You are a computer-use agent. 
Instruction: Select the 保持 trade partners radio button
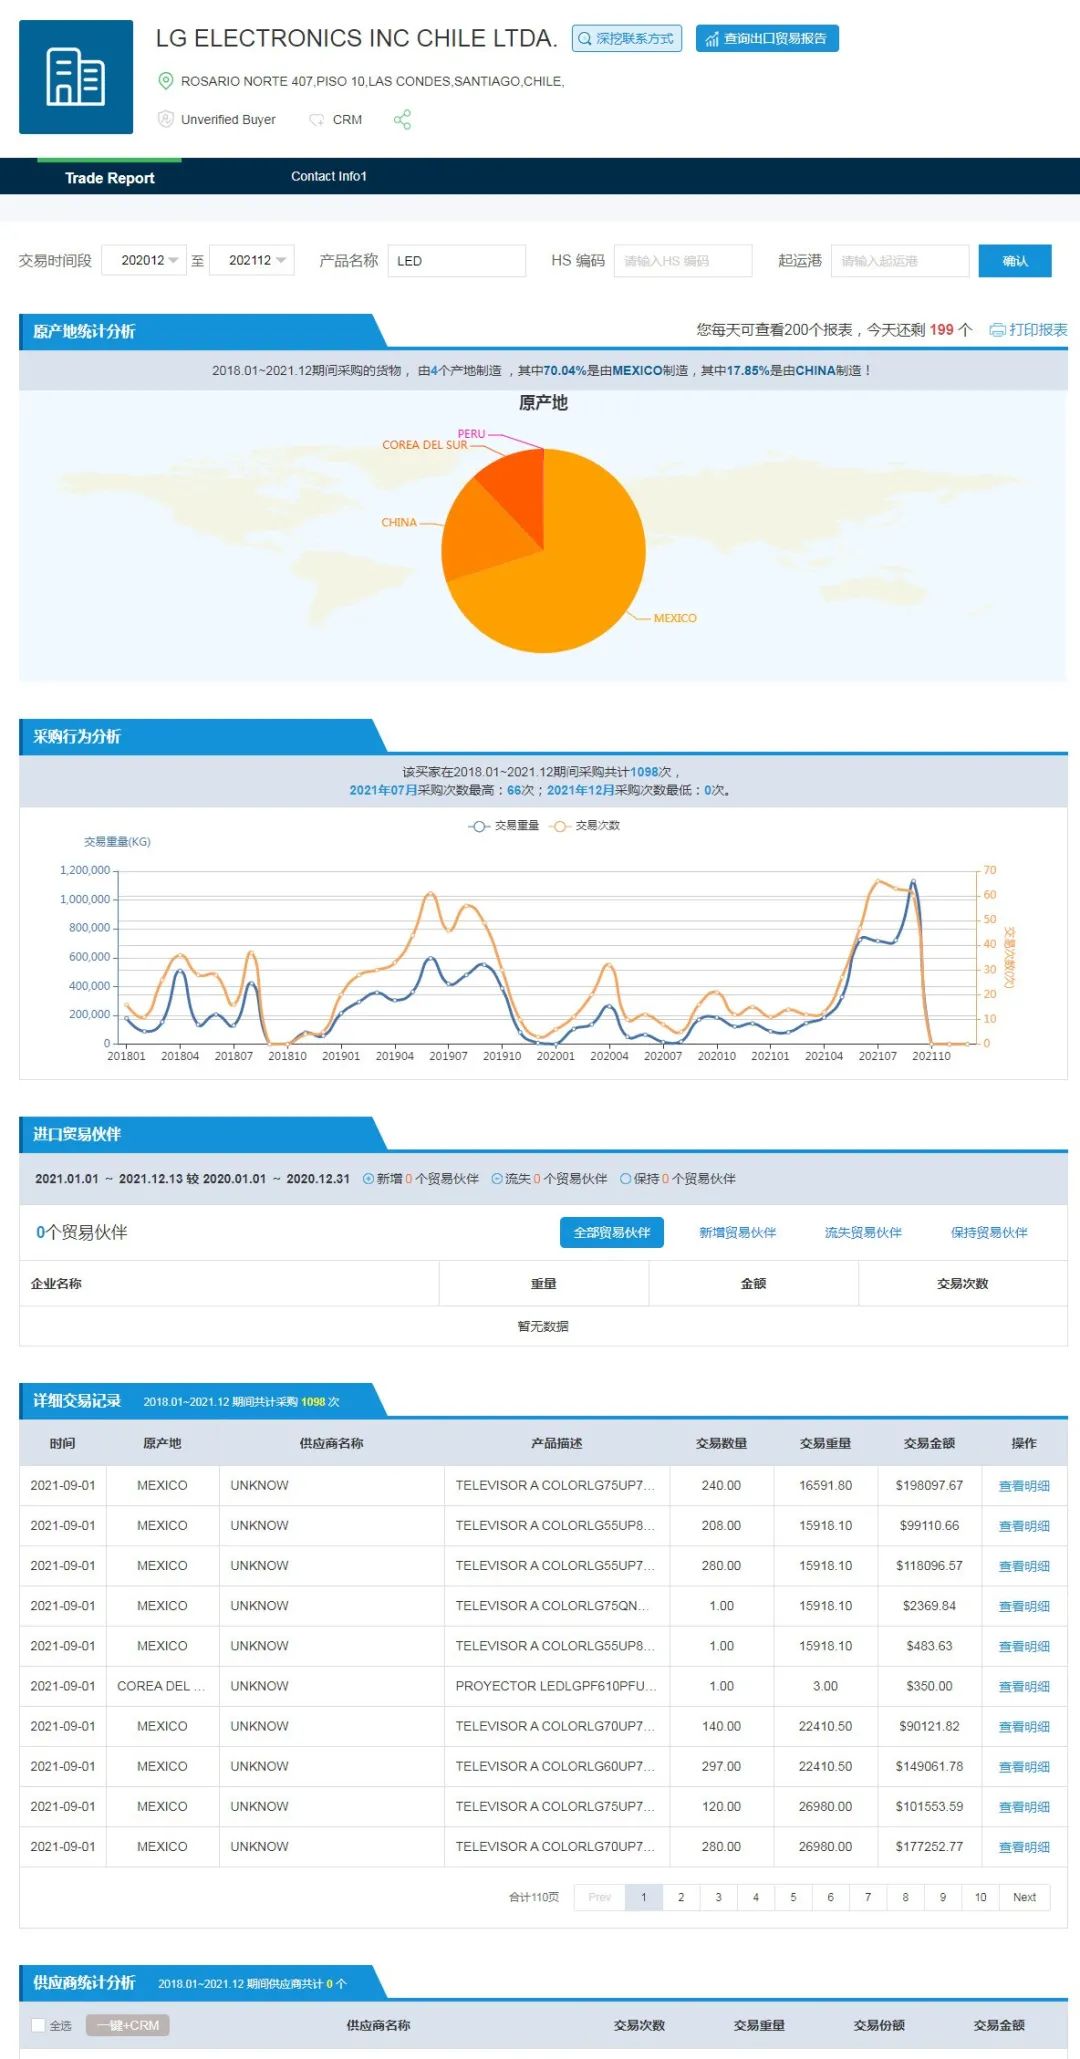[626, 1179]
